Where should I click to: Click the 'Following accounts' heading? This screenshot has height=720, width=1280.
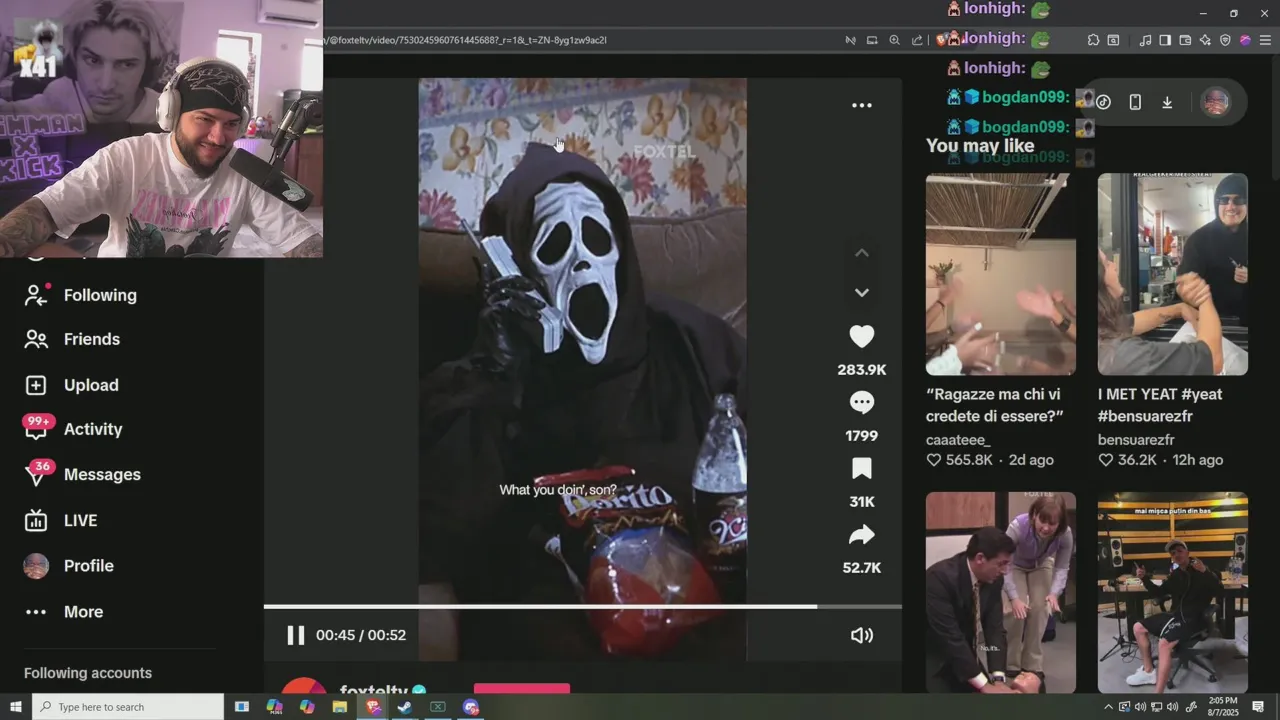click(88, 673)
